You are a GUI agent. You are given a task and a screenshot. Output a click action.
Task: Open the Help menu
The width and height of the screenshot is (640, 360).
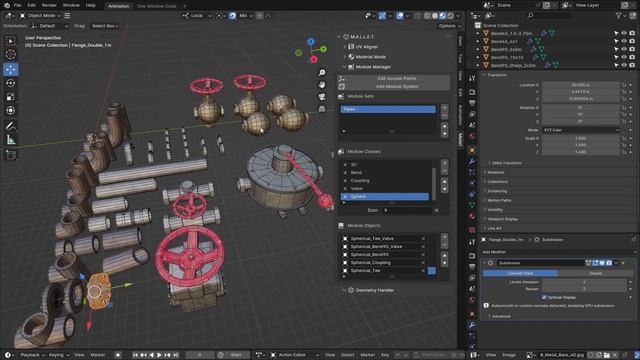pyautogui.click(x=91, y=5)
